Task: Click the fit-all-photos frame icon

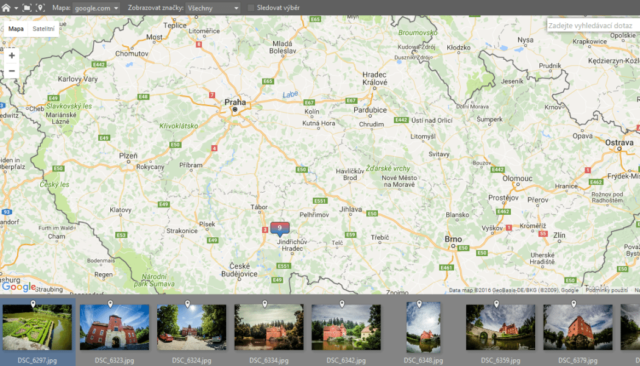Action: click(x=27, y=7)
